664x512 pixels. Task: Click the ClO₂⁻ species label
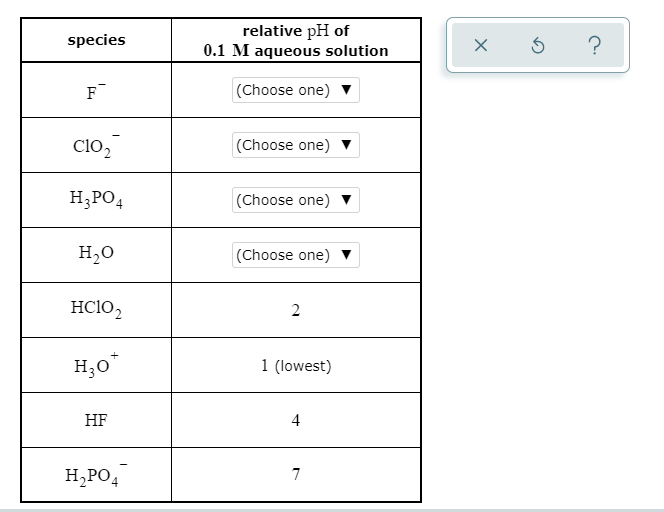(96, 146)
